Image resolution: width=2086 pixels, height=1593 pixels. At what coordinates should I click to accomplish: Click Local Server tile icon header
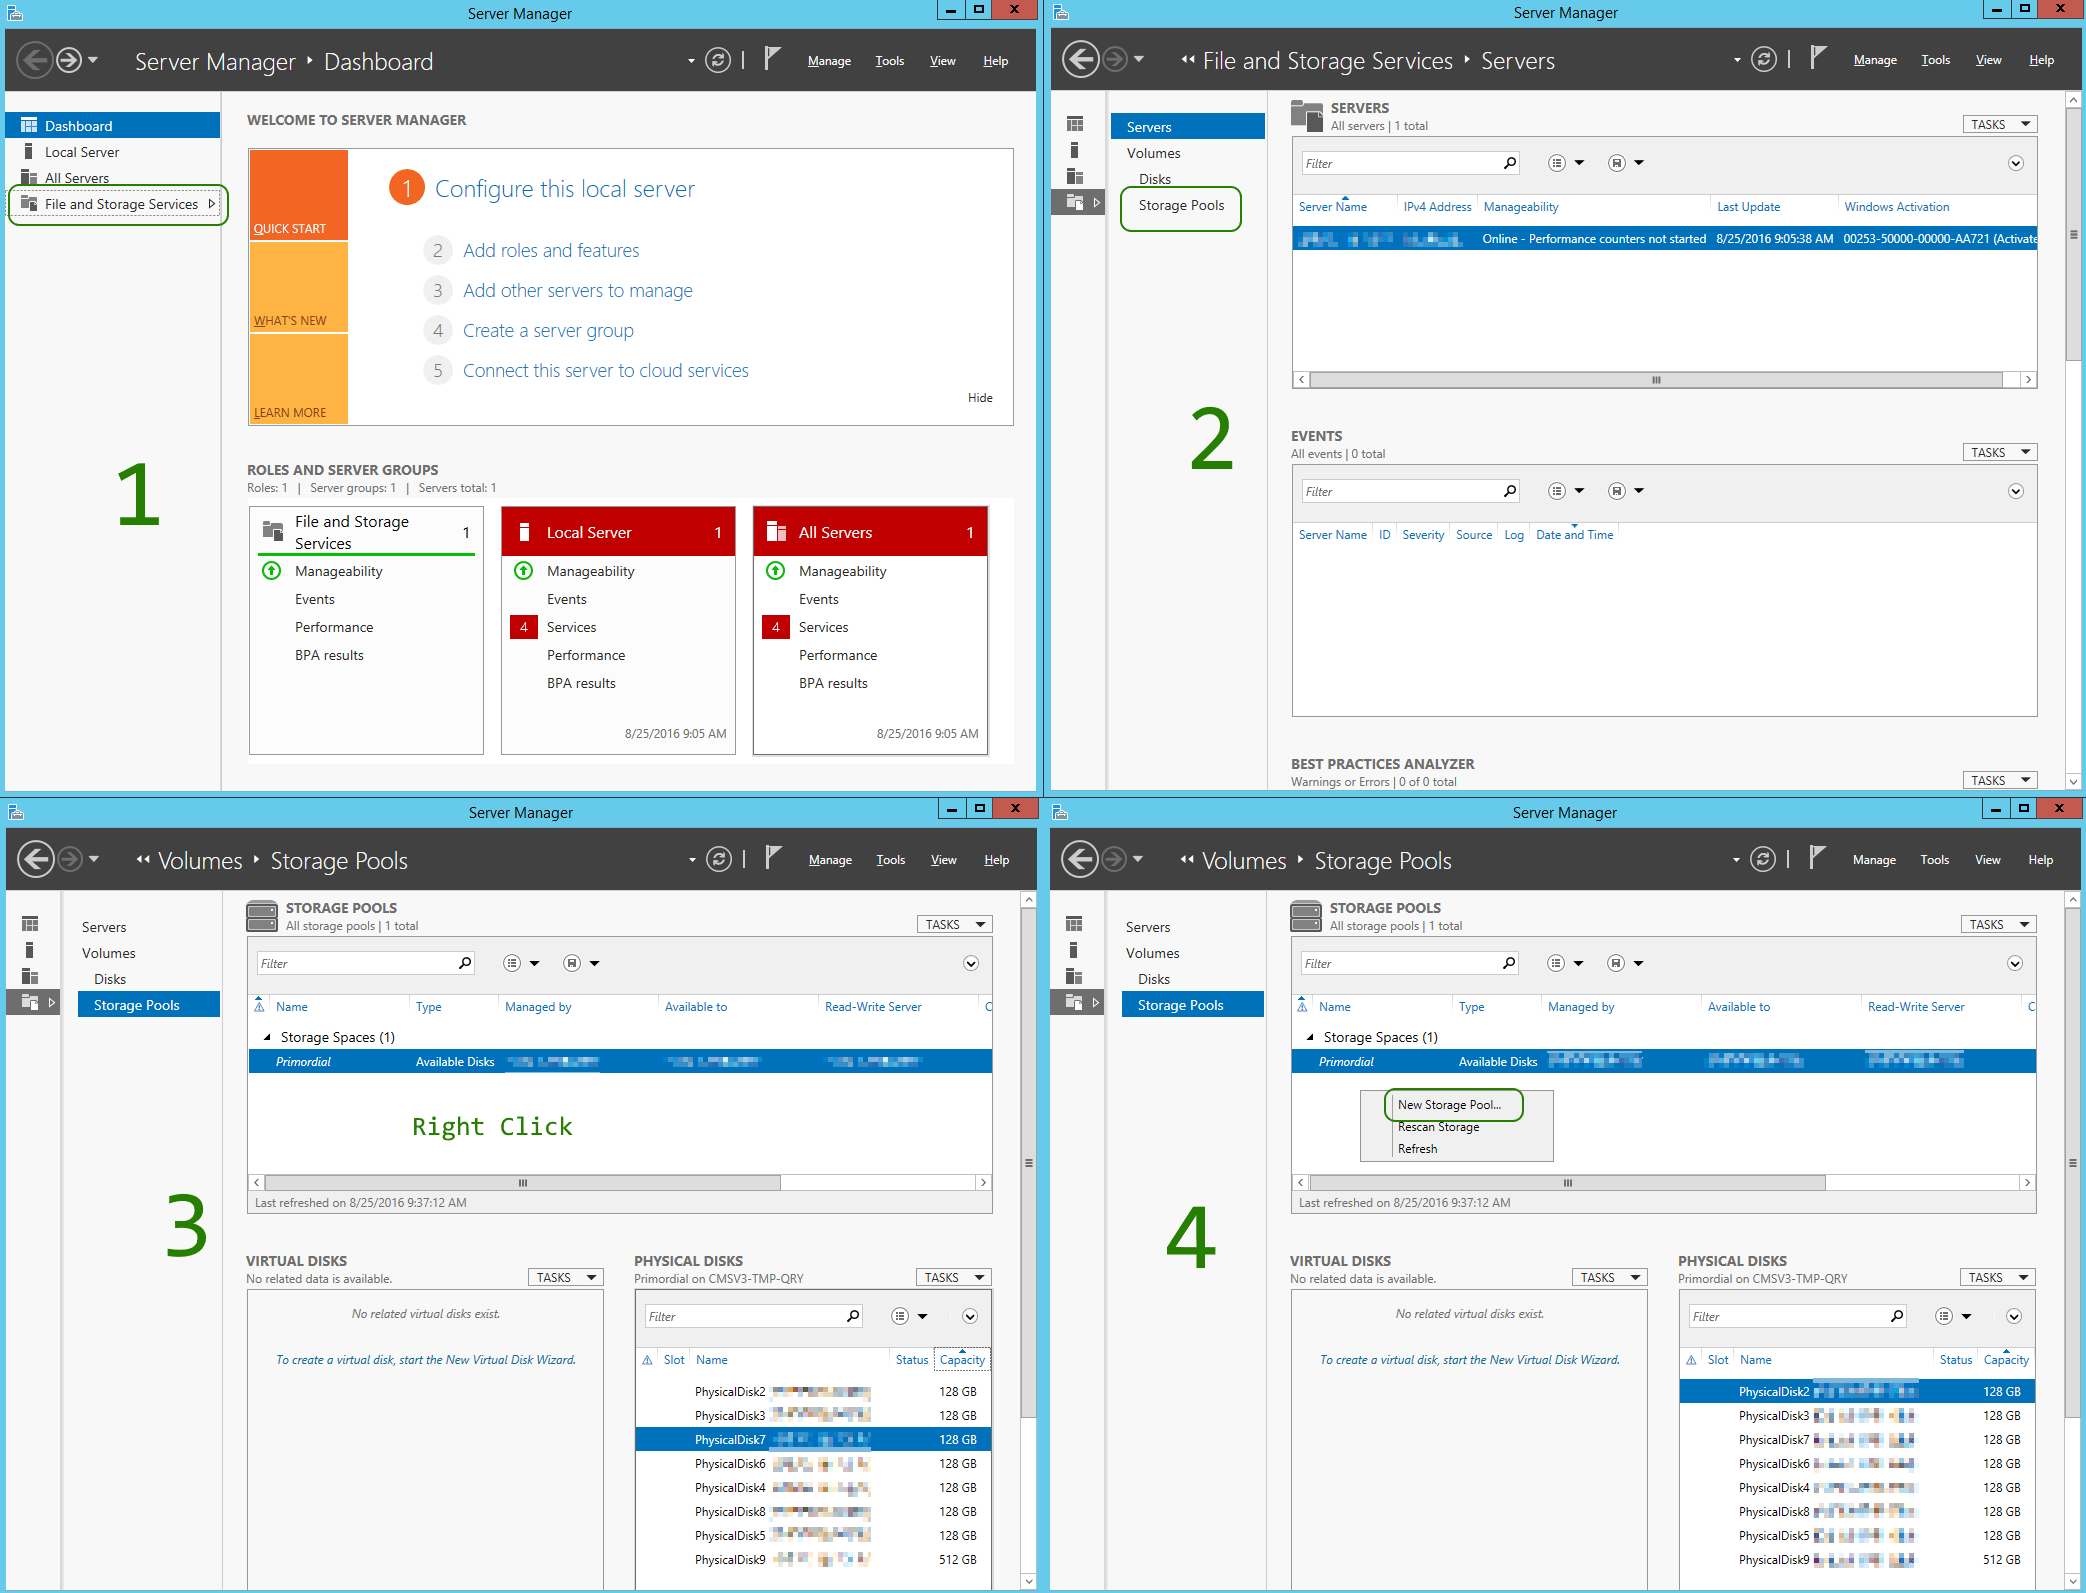524,532
